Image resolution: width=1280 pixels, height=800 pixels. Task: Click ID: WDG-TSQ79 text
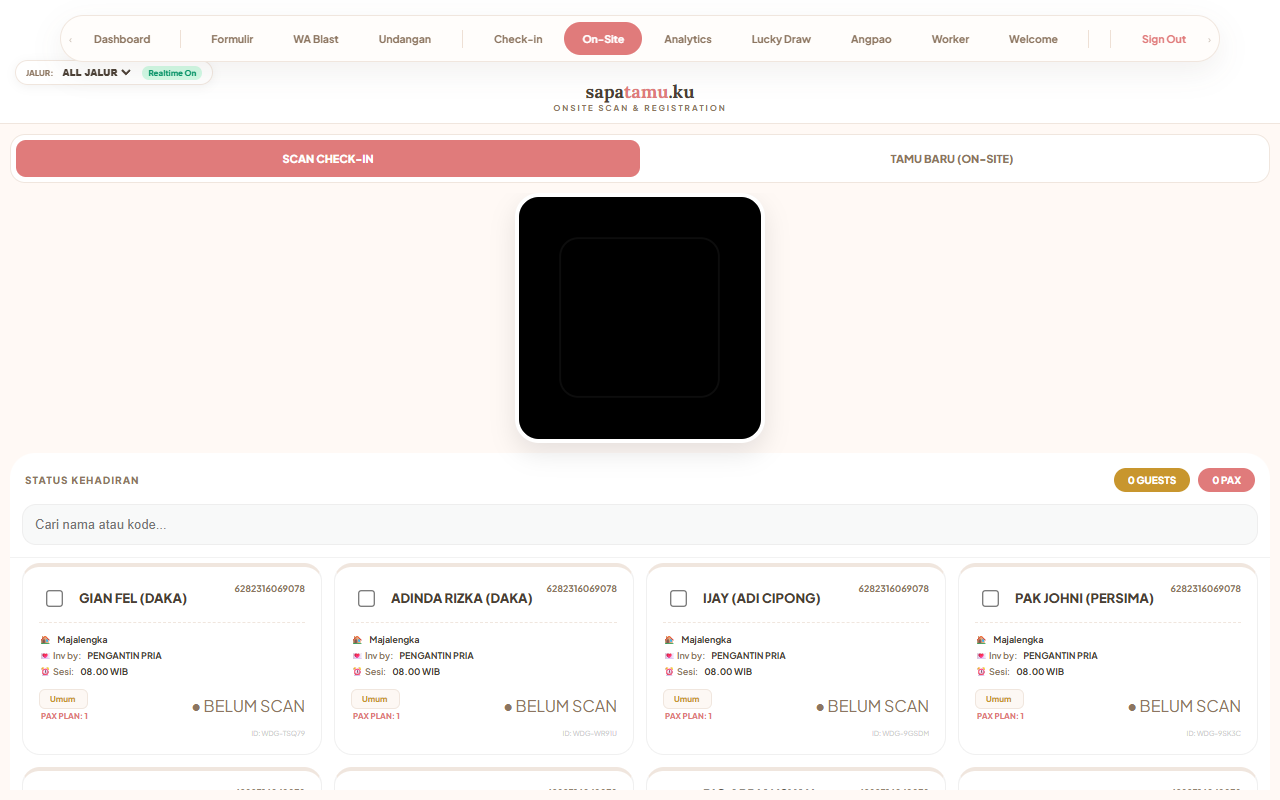tap(278, 733)
